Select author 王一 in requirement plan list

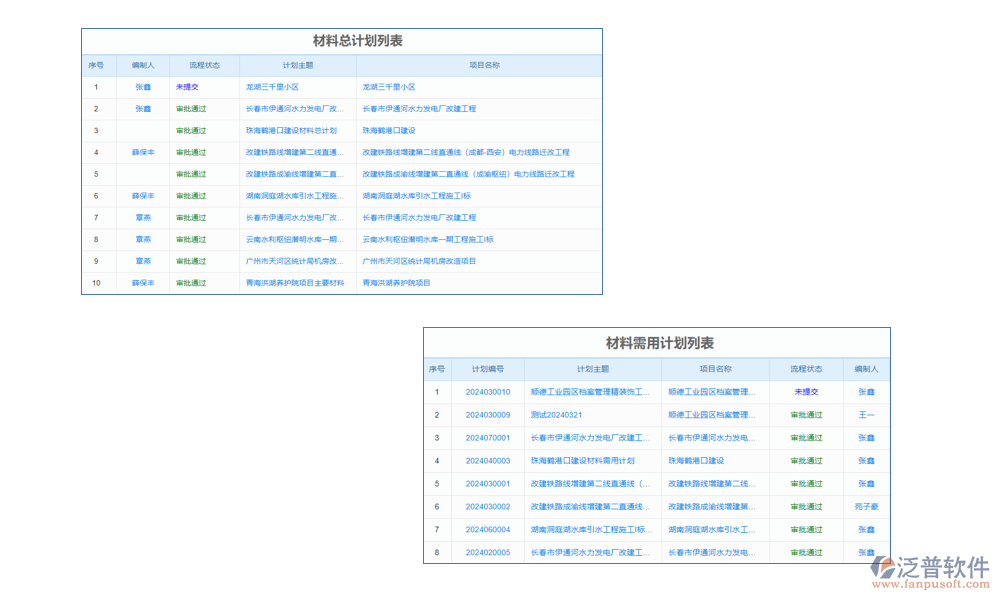866,415
